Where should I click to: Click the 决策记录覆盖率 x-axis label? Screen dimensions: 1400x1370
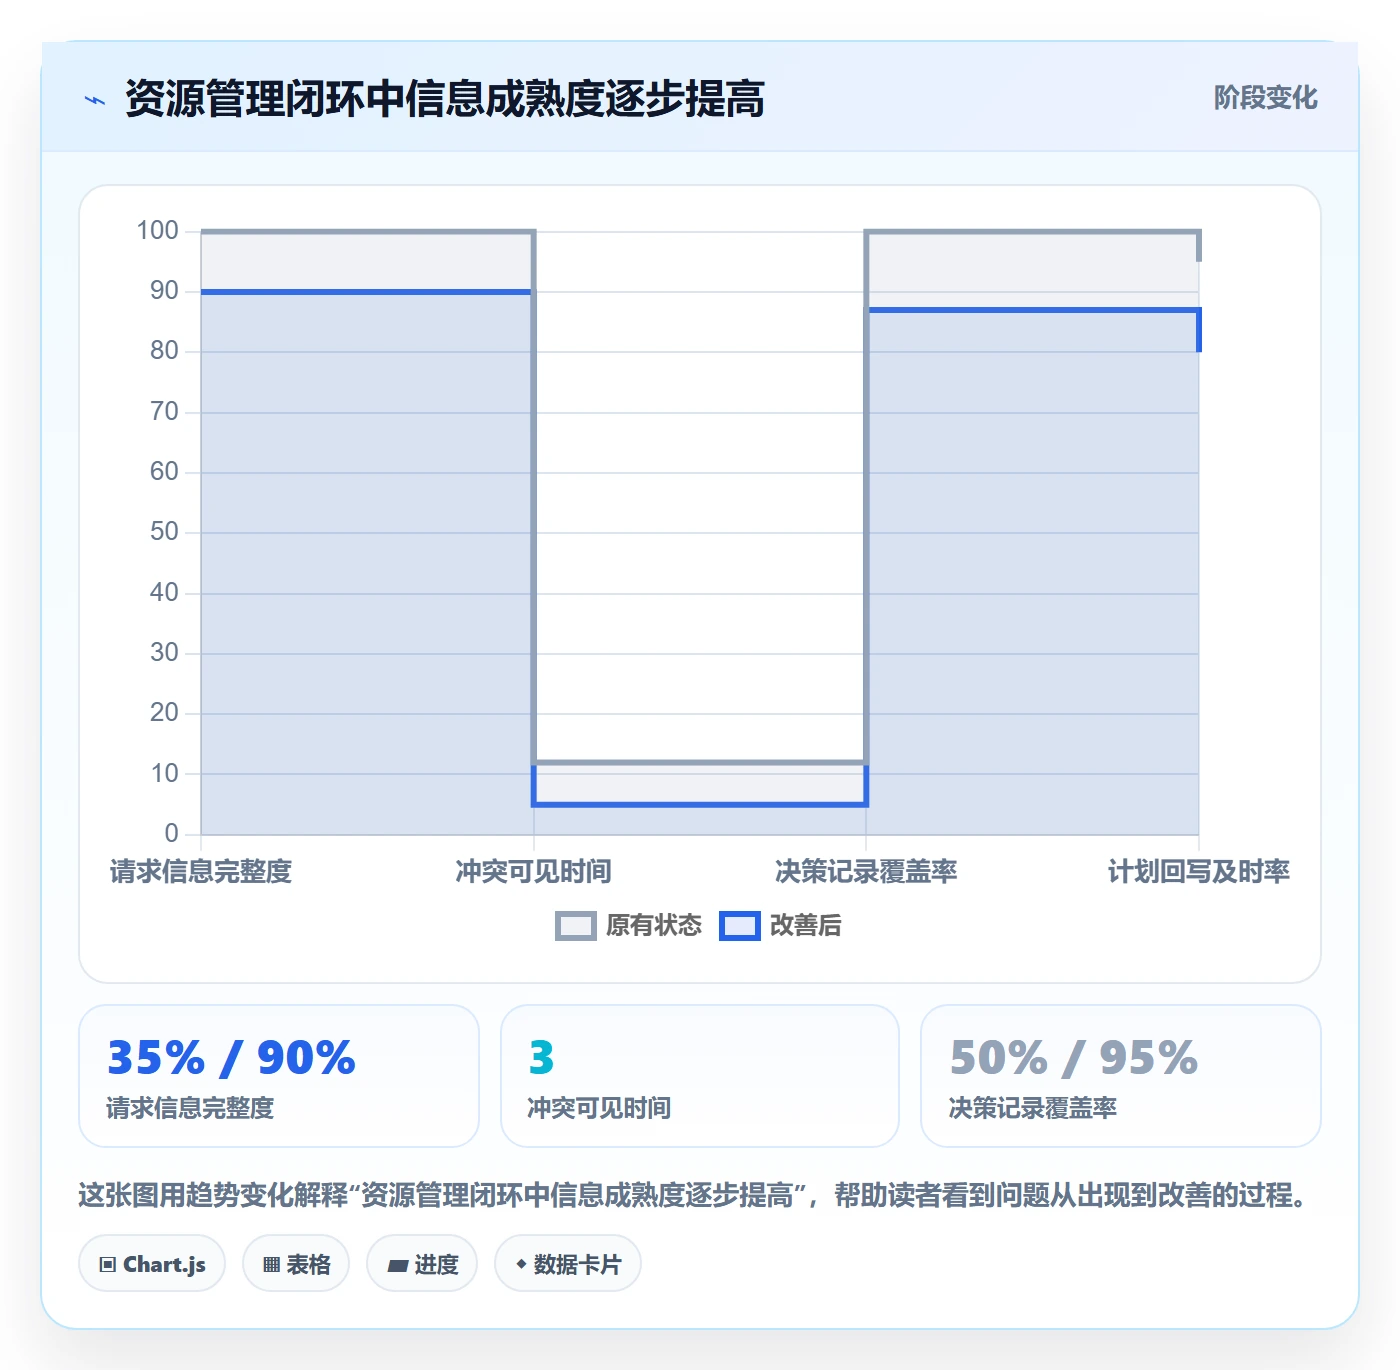tap(866, 872)
